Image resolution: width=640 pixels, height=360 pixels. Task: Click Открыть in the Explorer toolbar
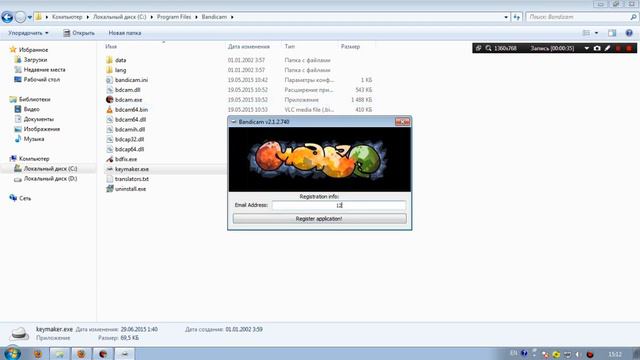79,33
